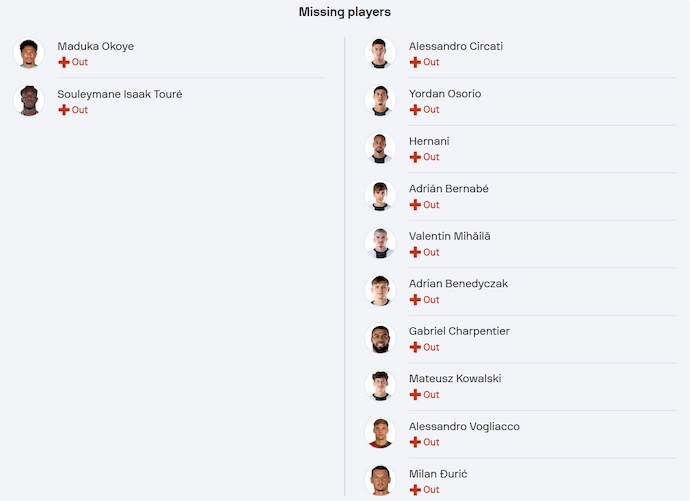Select Yordan Osorio's name link
690x501 pixels.
point(444,94)
